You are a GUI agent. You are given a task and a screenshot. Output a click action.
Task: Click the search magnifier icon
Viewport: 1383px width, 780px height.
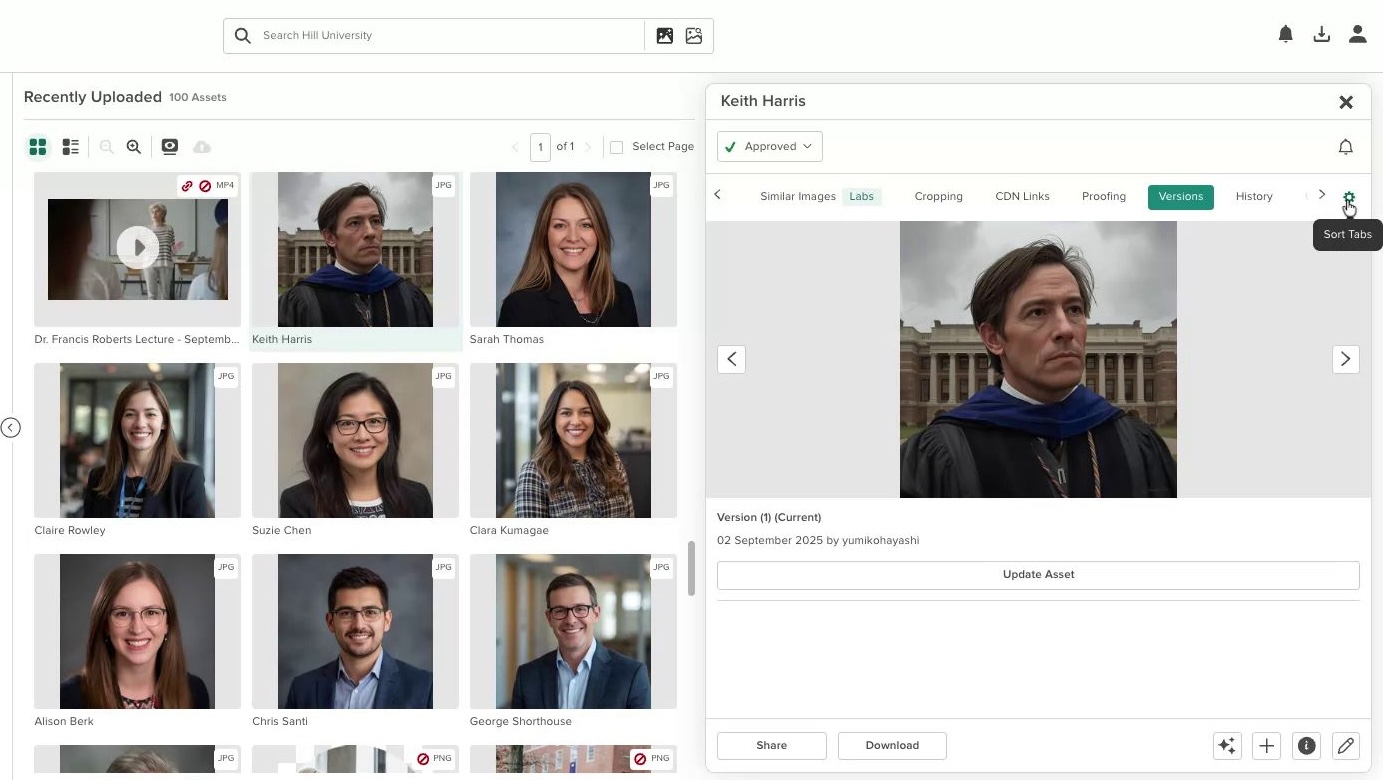pyautogui.click(x=243, y=36)
